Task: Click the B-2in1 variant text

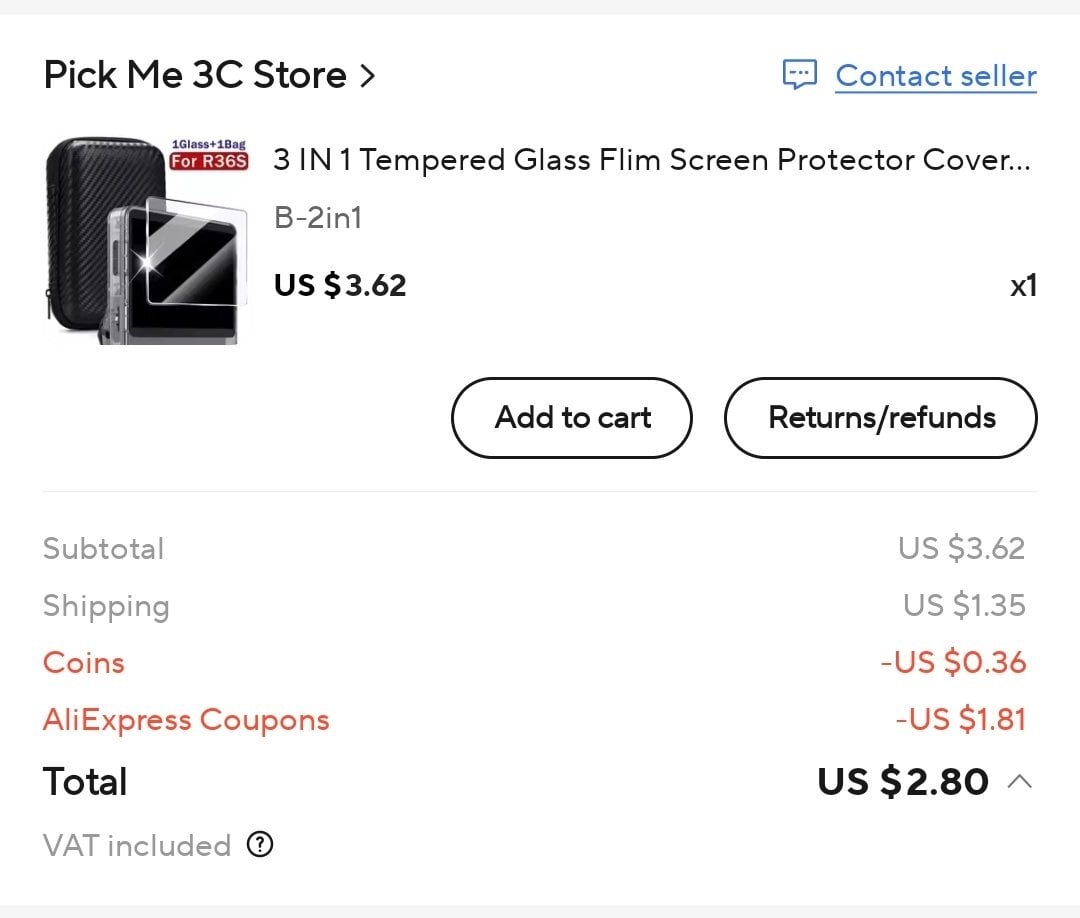Action: (318, 218)
